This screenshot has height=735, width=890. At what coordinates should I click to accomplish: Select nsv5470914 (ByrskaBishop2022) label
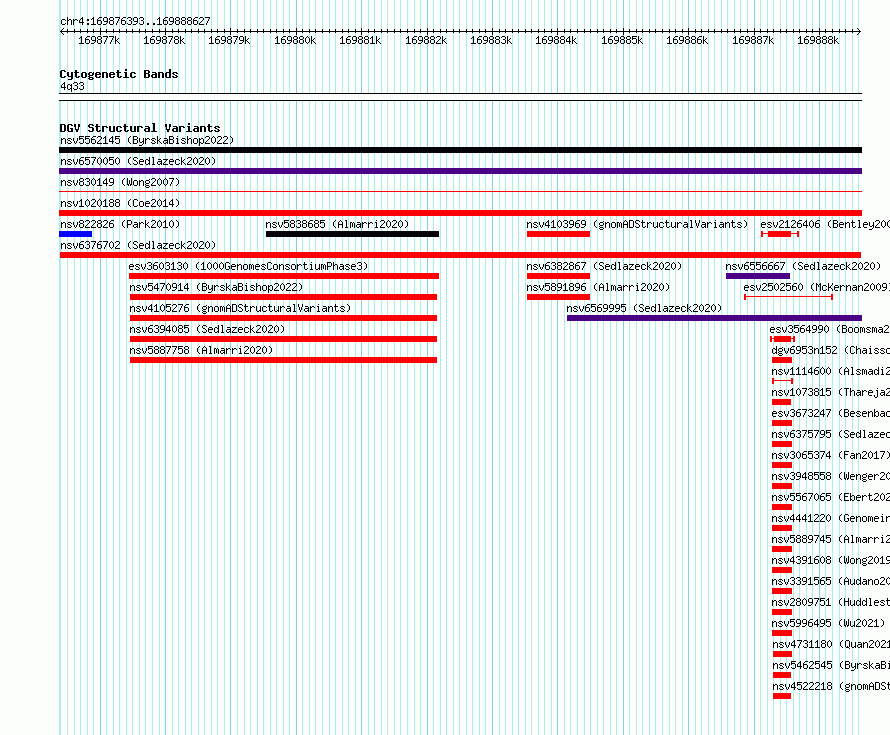[x=216, y=287]
